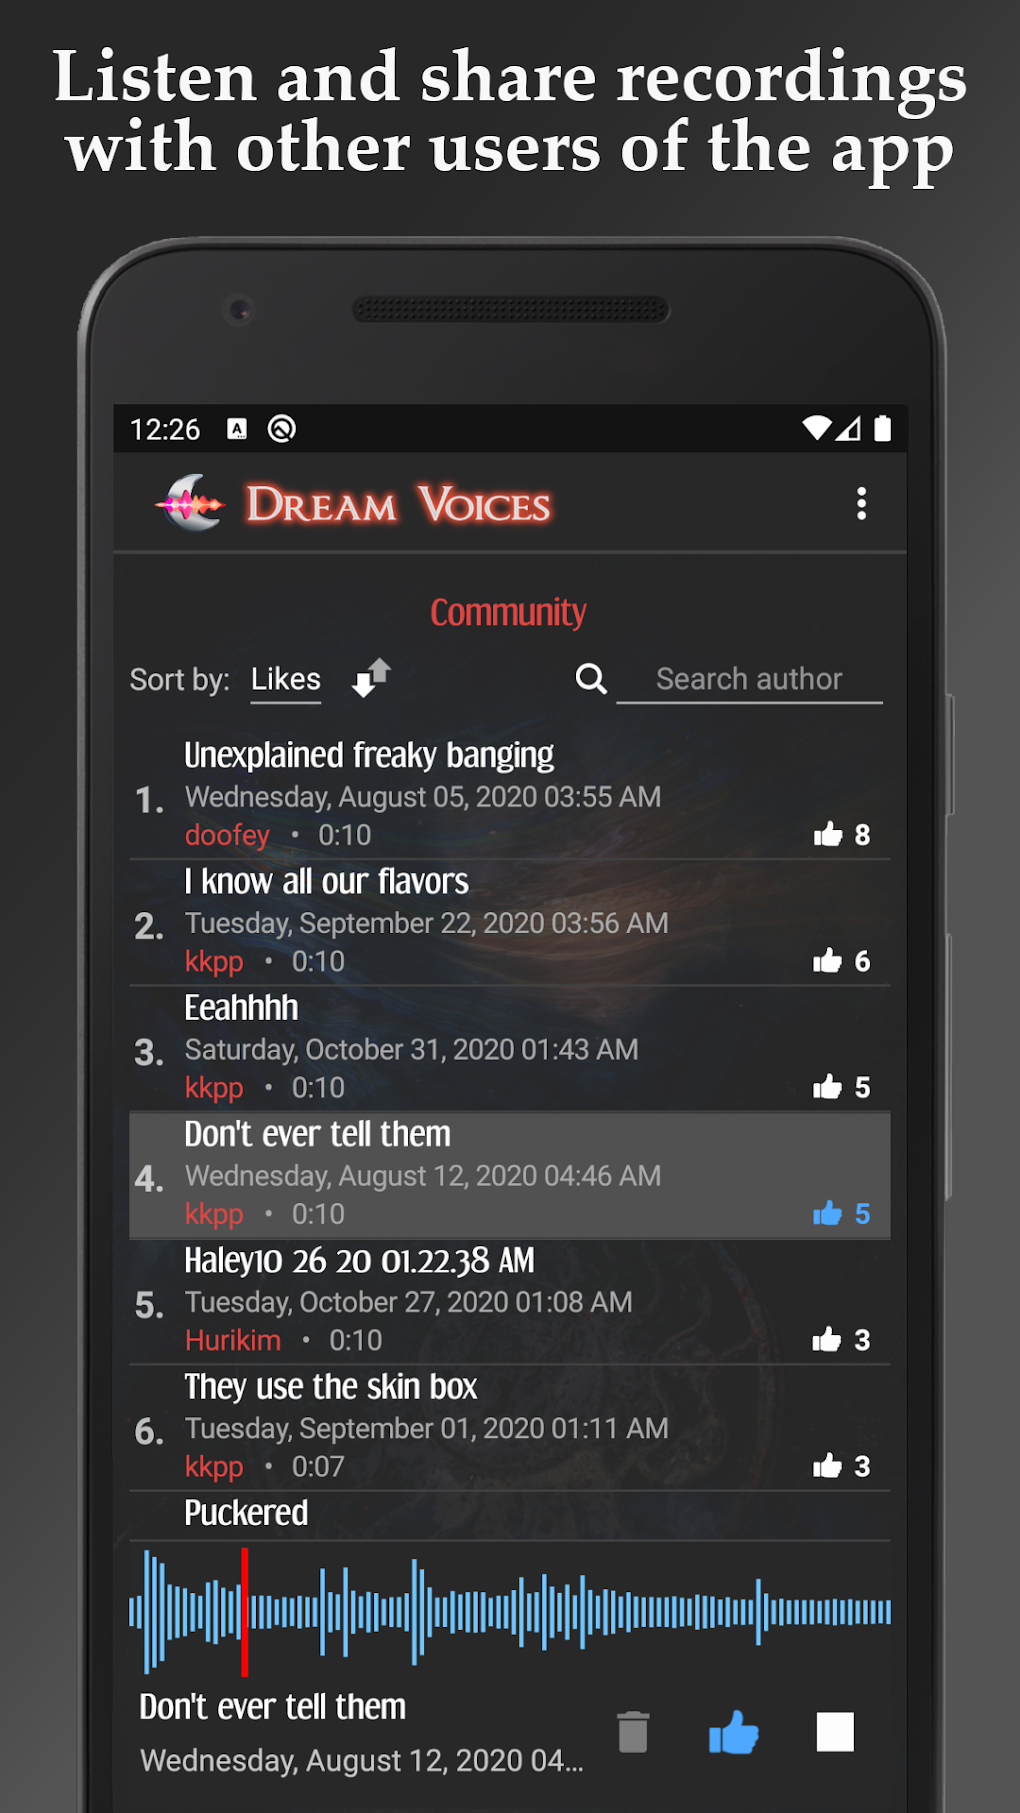Image resolution: width=1020 pixels, height=1813 pixels.
Task: Unlike "Don't ever tell them" in the list
Action: [x=828, y=1213]
